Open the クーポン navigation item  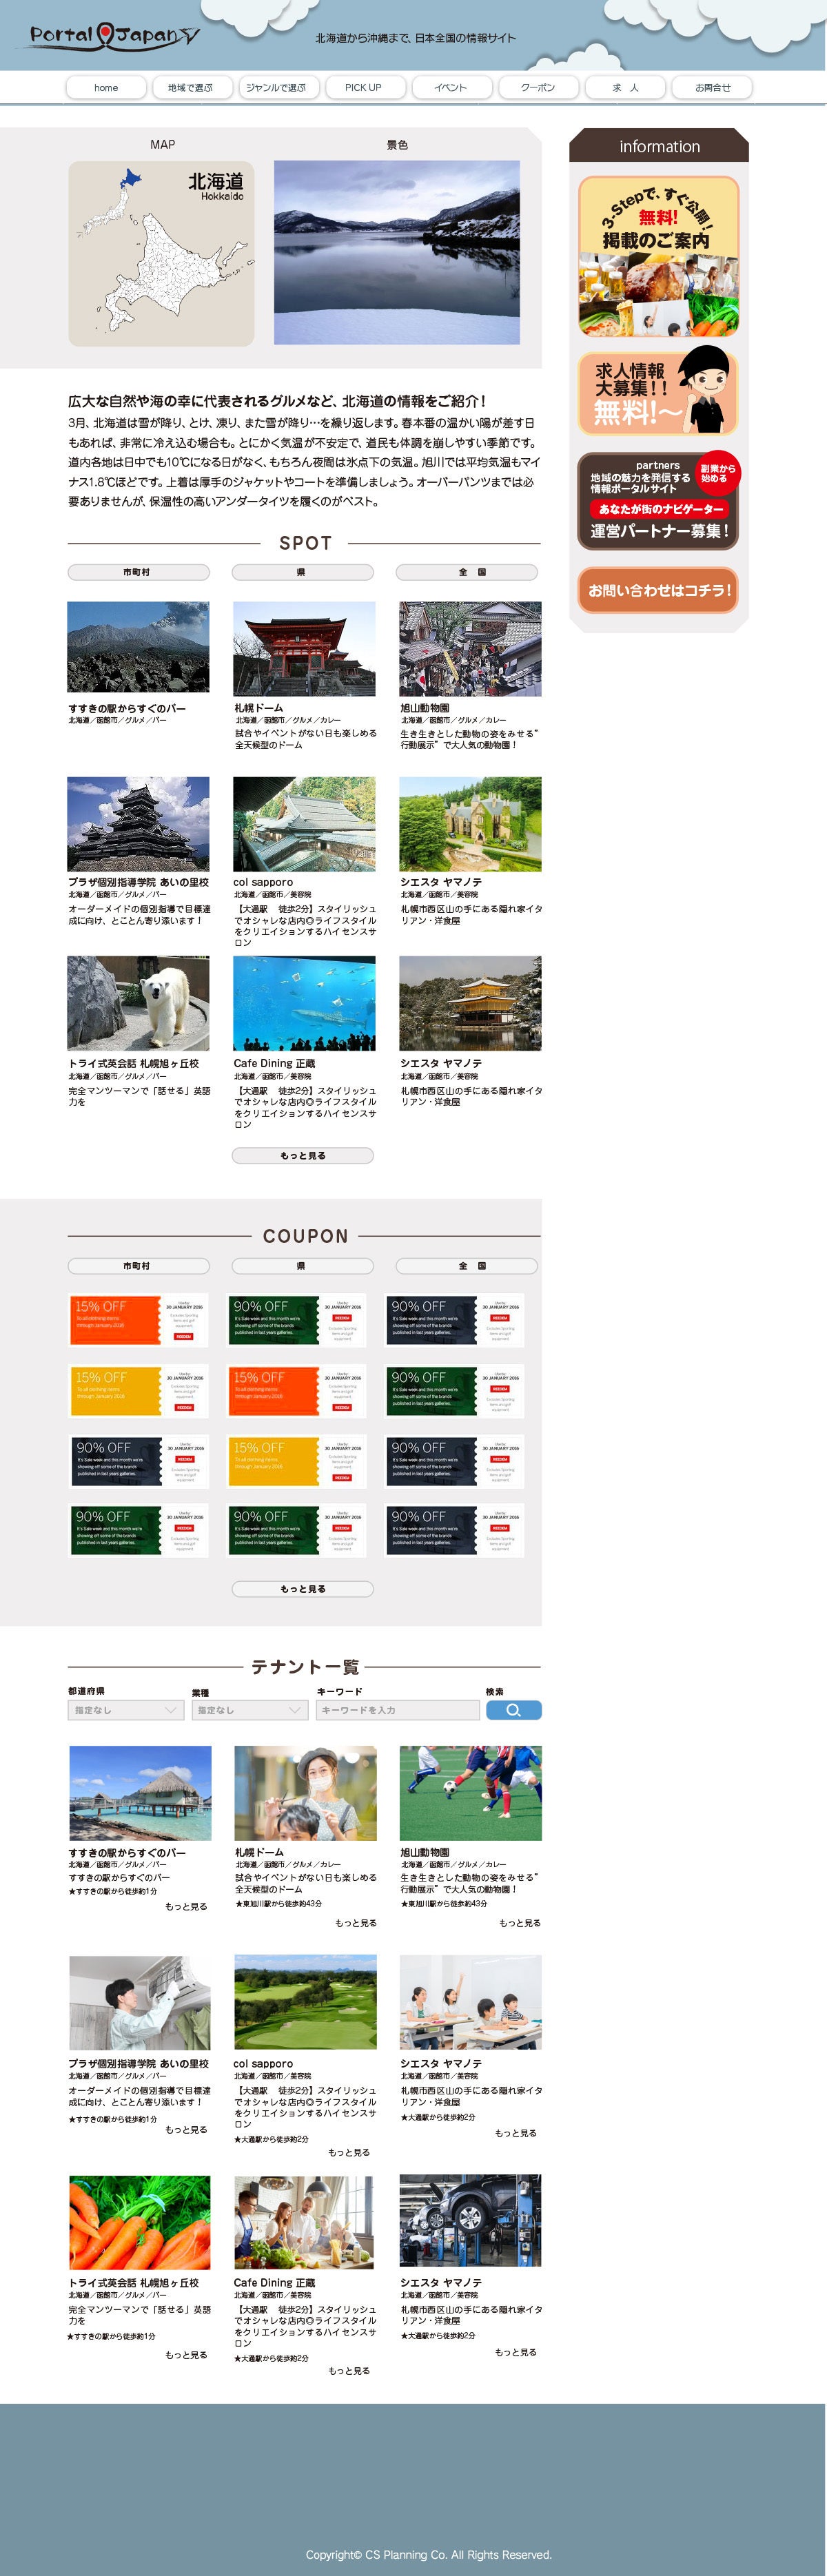click(x=537, y=88)
